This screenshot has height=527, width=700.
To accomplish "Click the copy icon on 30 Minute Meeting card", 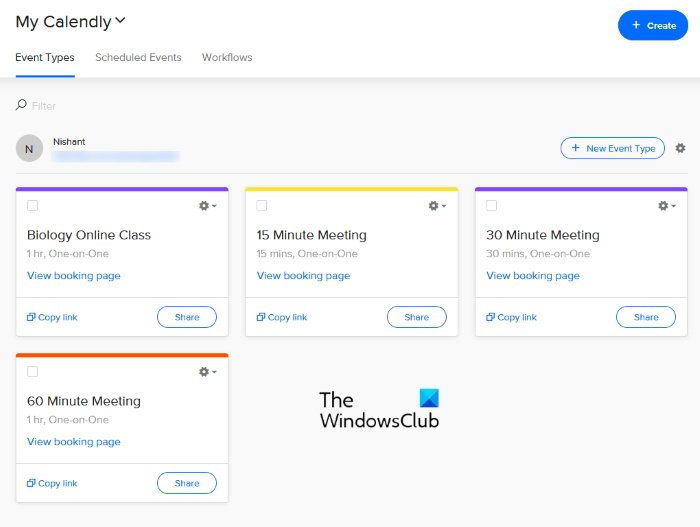I will click(491, 317).
